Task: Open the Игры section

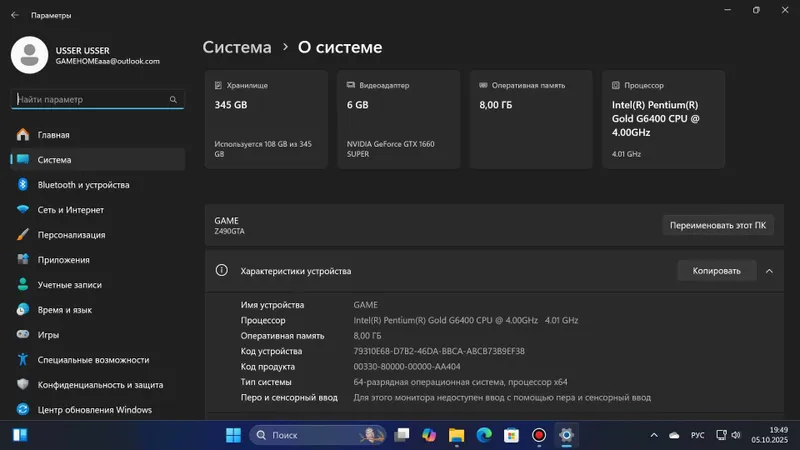Action: coord(97,335)
